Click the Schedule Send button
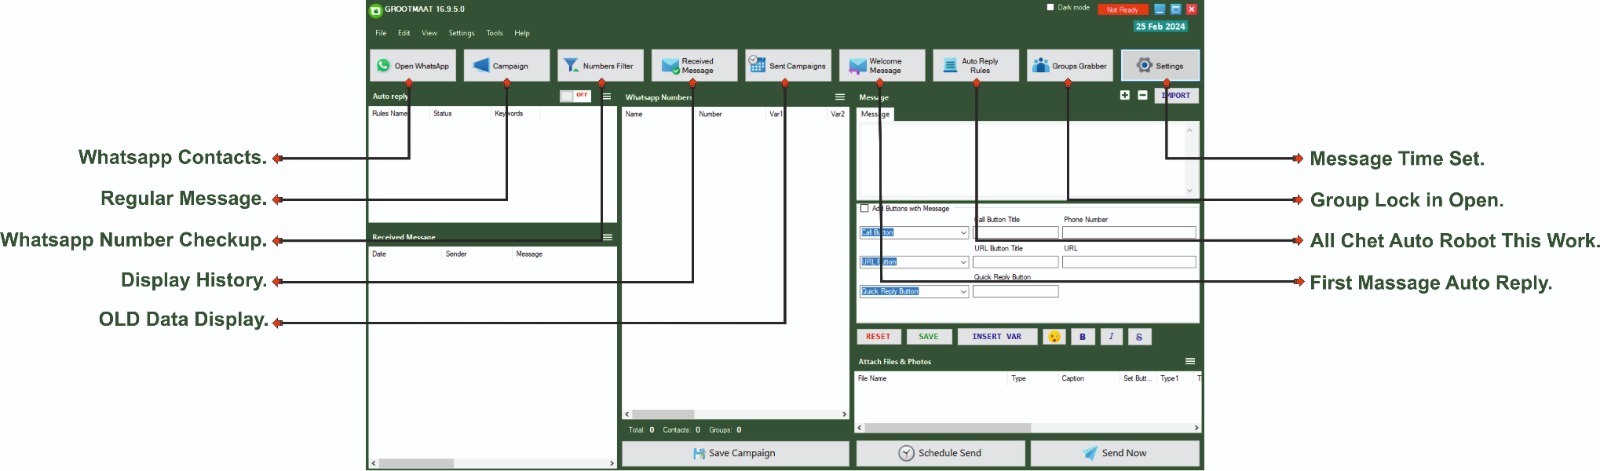Image resolution: width=1600 pixels, height=471 pixels. [x=940, y=453]
